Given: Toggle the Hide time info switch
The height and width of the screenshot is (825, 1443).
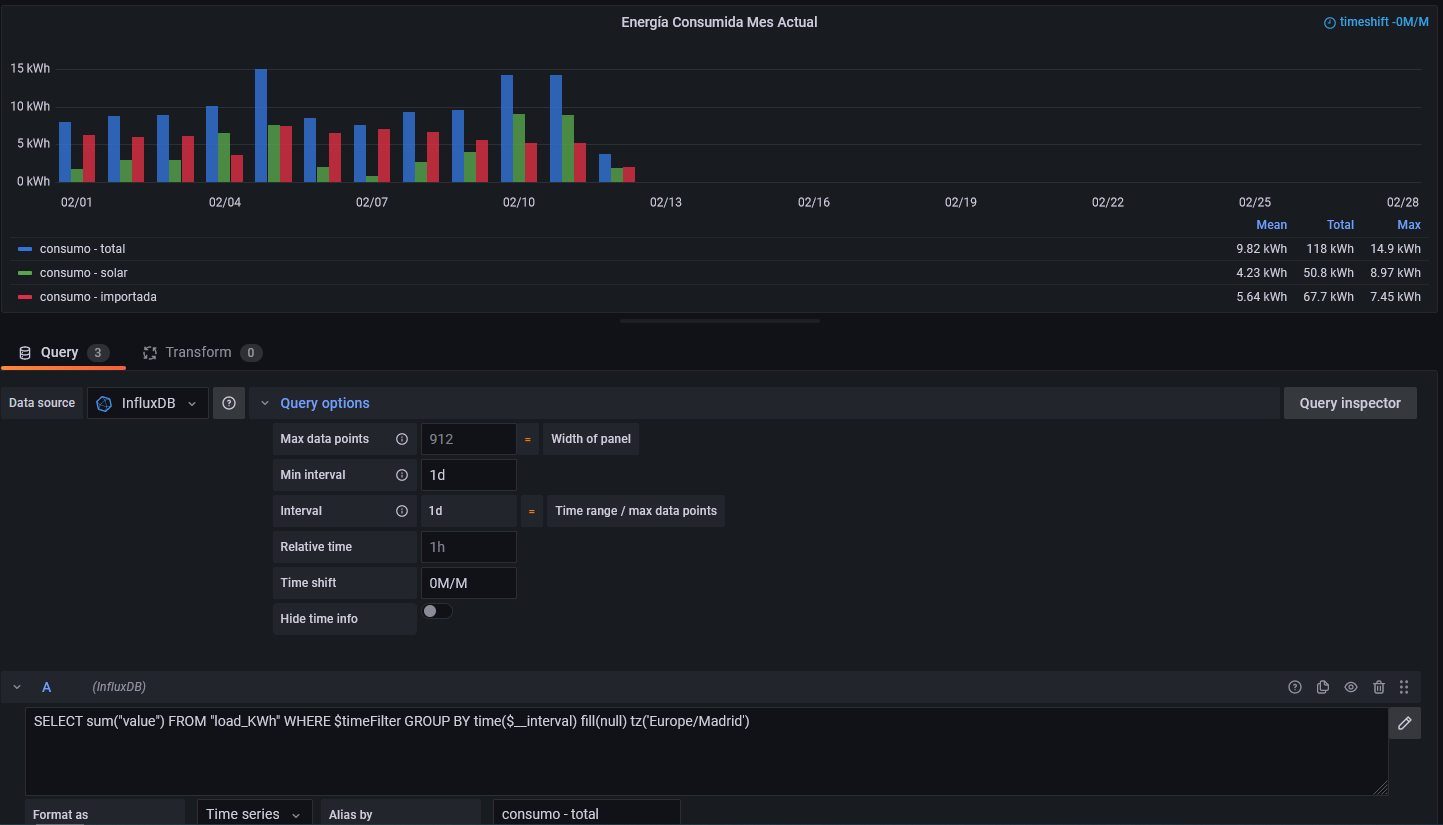Looking at the screenshot, I should pyautogui.click(x=438, y=611).
